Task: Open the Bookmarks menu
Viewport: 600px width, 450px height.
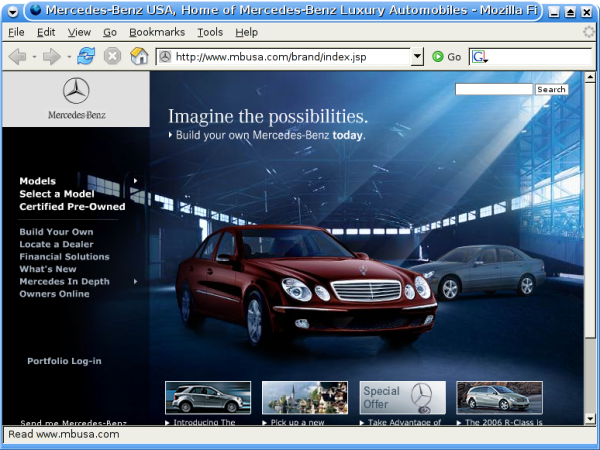Action: coord(157,33)
